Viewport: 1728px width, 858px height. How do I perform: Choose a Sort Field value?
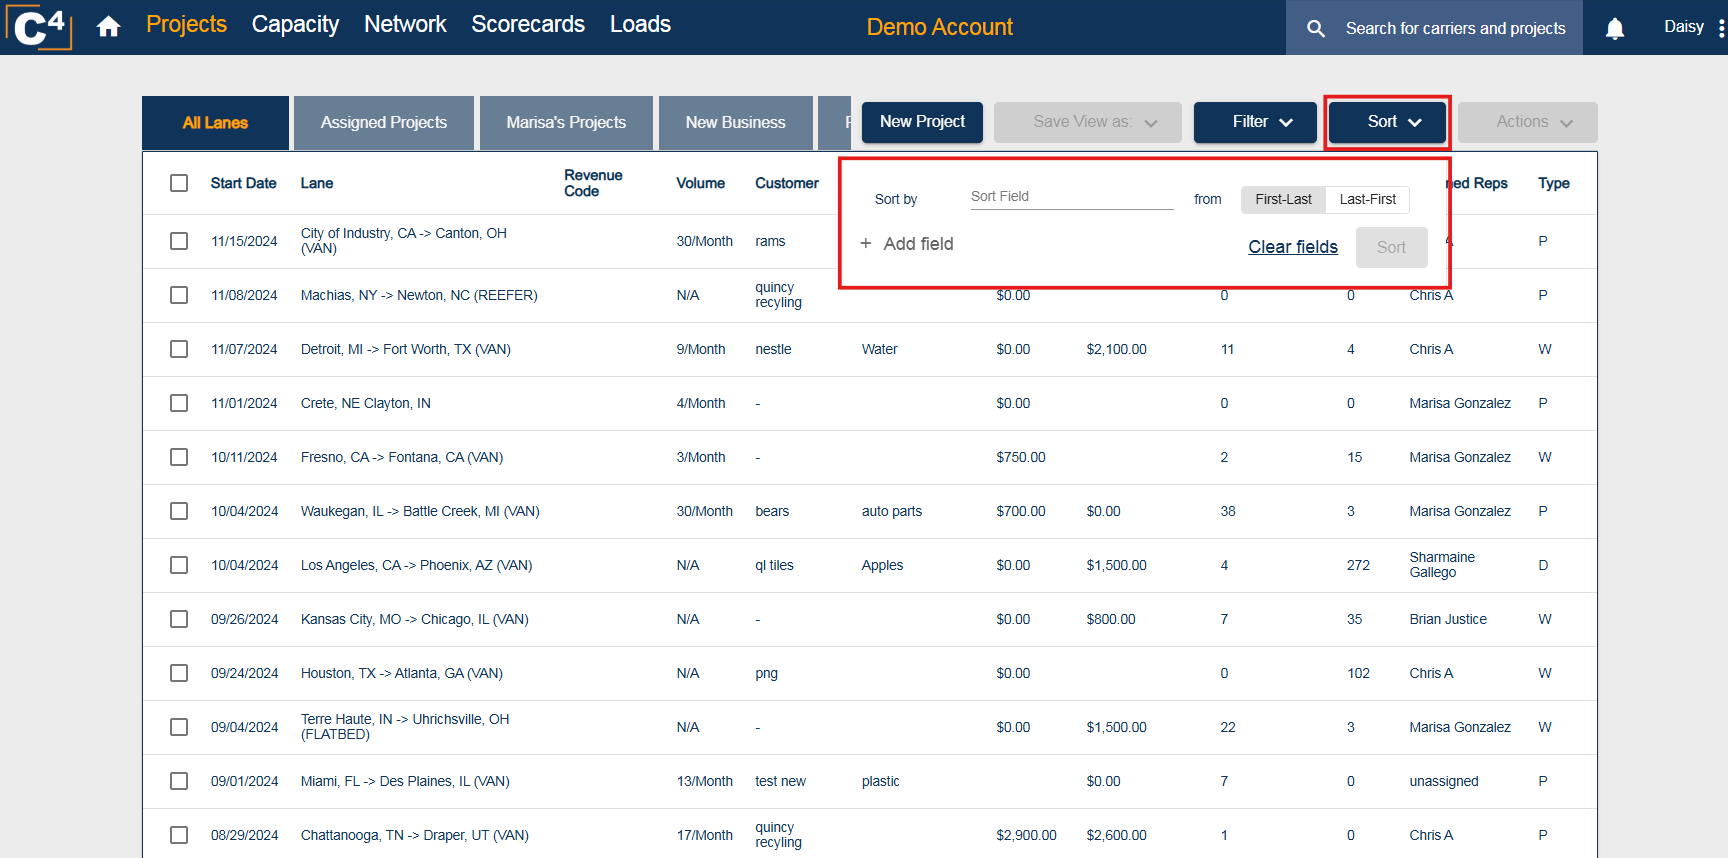click(1071, 197)
